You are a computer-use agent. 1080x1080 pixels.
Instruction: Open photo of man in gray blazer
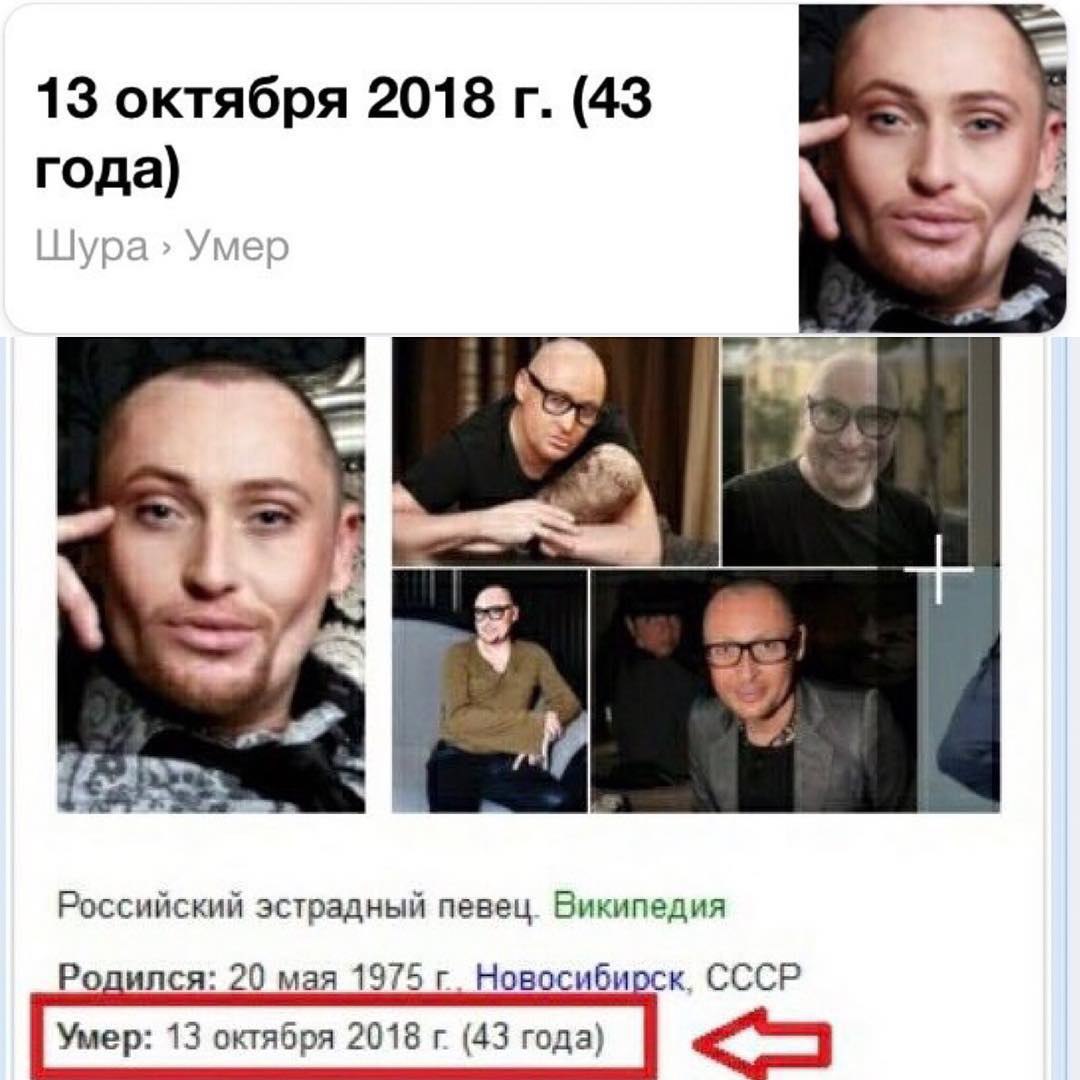(754, 691)
